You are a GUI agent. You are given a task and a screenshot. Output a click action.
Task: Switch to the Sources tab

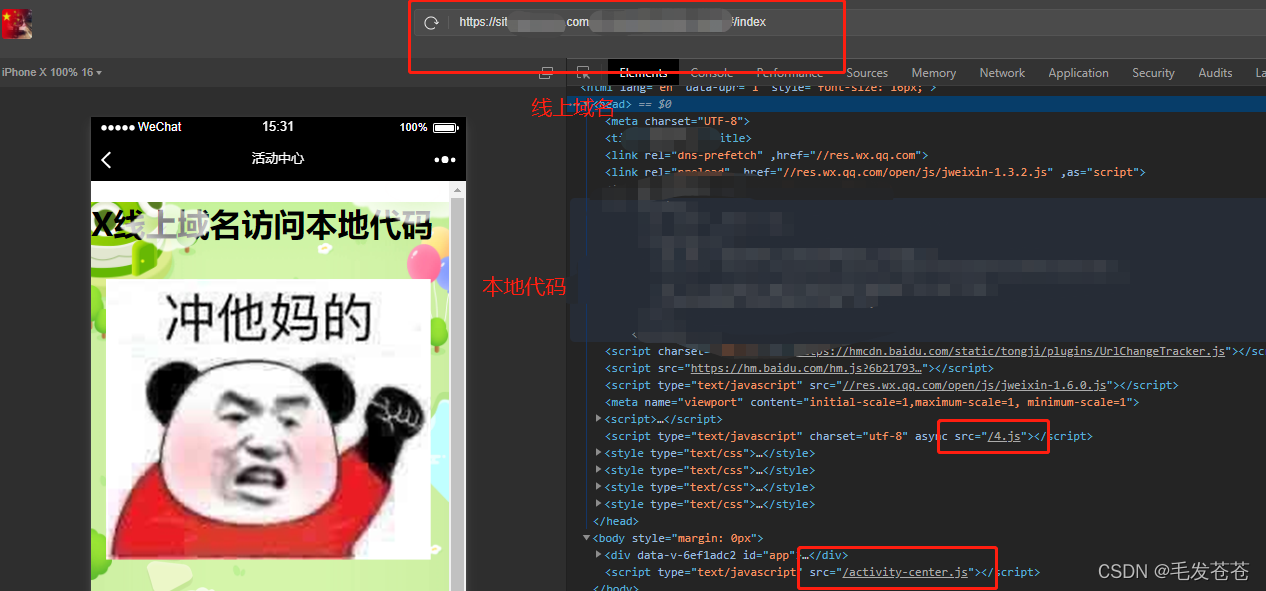coord(867,73)
